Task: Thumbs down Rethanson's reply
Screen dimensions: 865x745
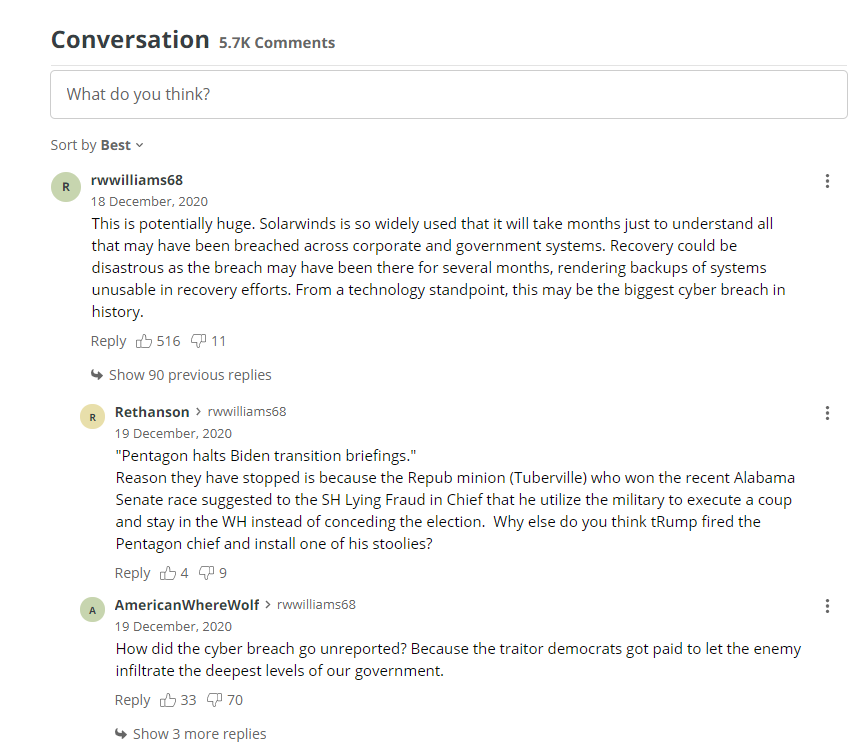Action: point(206,573)
